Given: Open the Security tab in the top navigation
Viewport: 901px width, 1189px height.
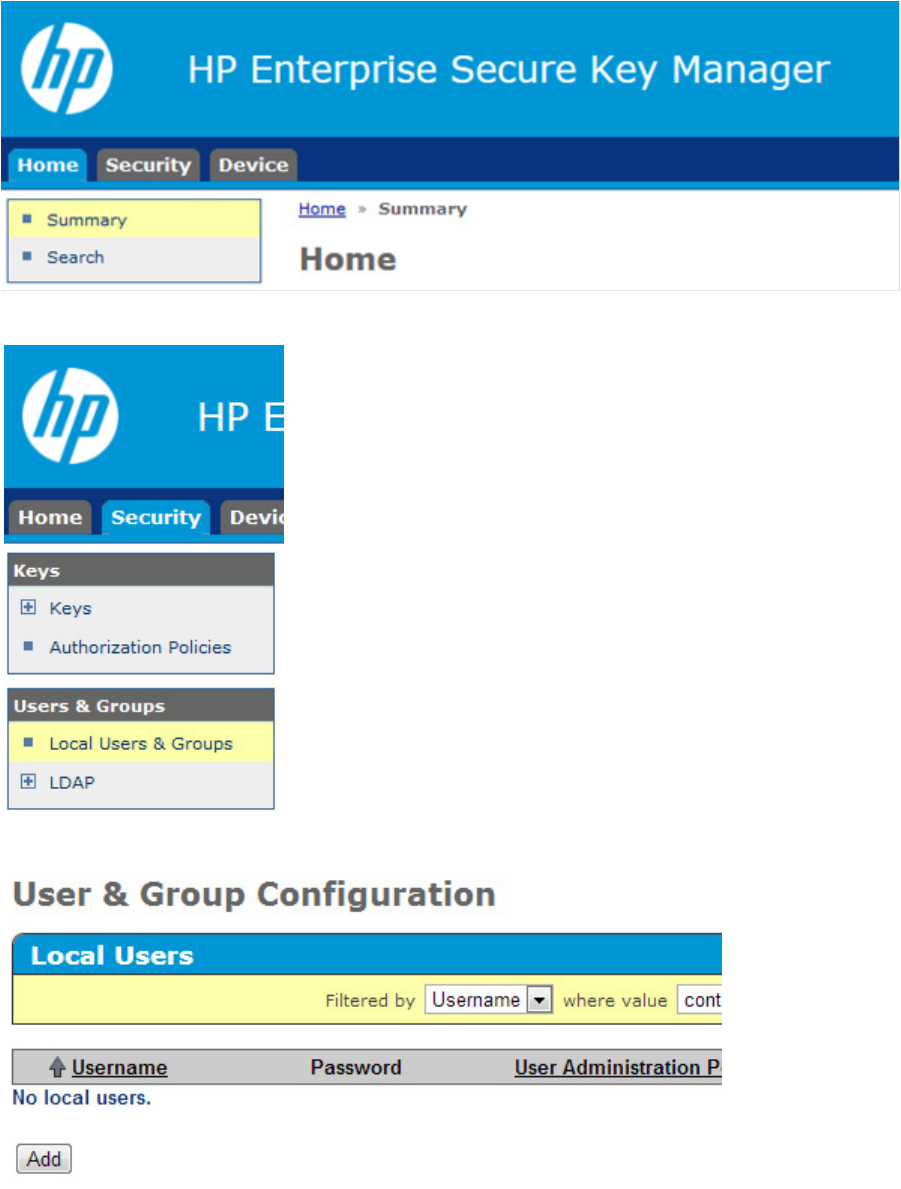Looking at the screenshot, I should [x=148, y=165].
